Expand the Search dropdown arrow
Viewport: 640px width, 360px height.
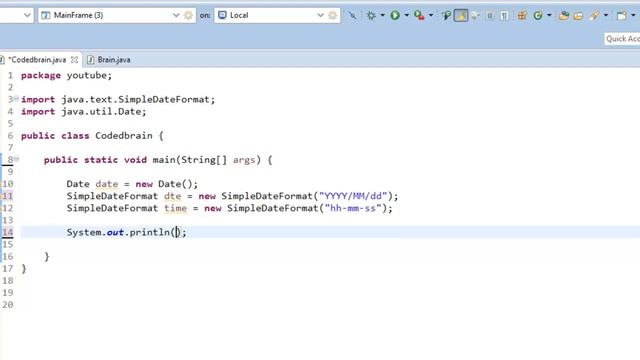click(x=606, y=16)
